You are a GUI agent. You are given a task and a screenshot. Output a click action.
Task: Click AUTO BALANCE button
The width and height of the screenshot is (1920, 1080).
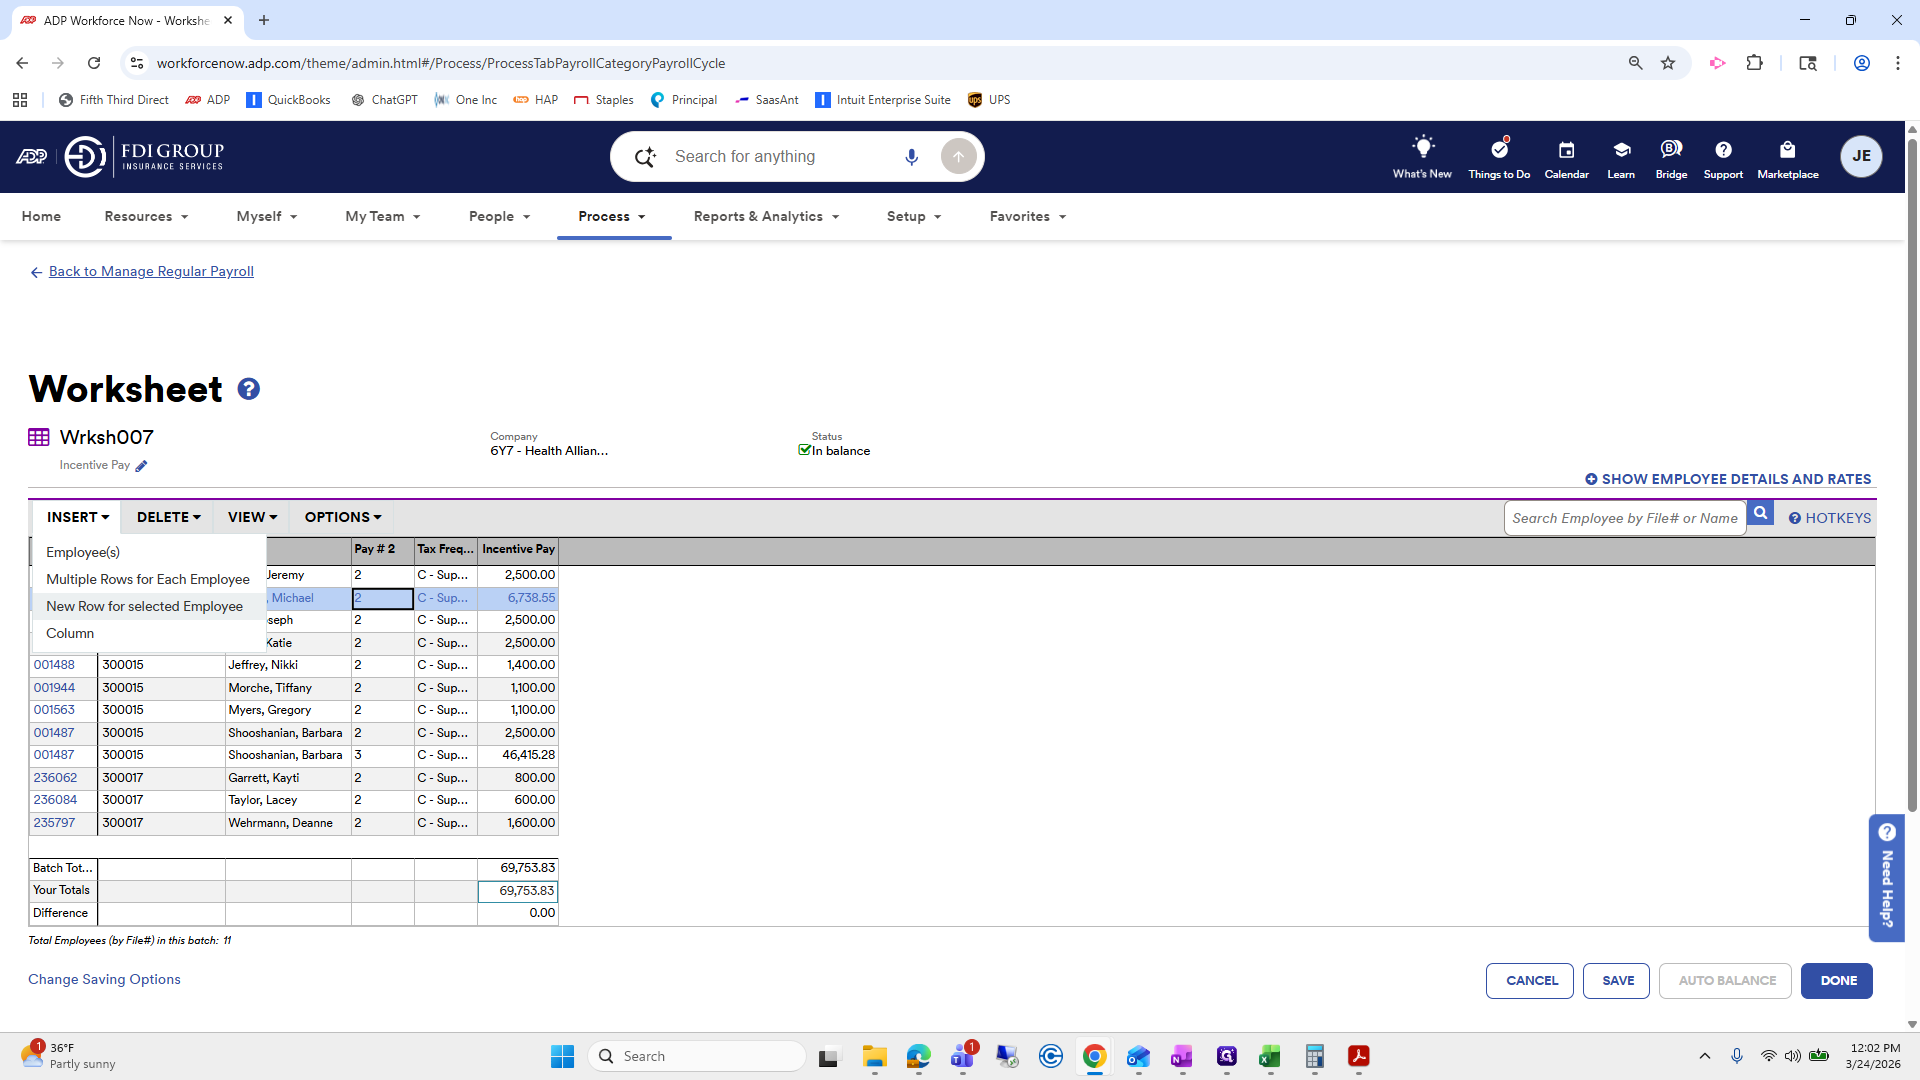click(1724, 980)
